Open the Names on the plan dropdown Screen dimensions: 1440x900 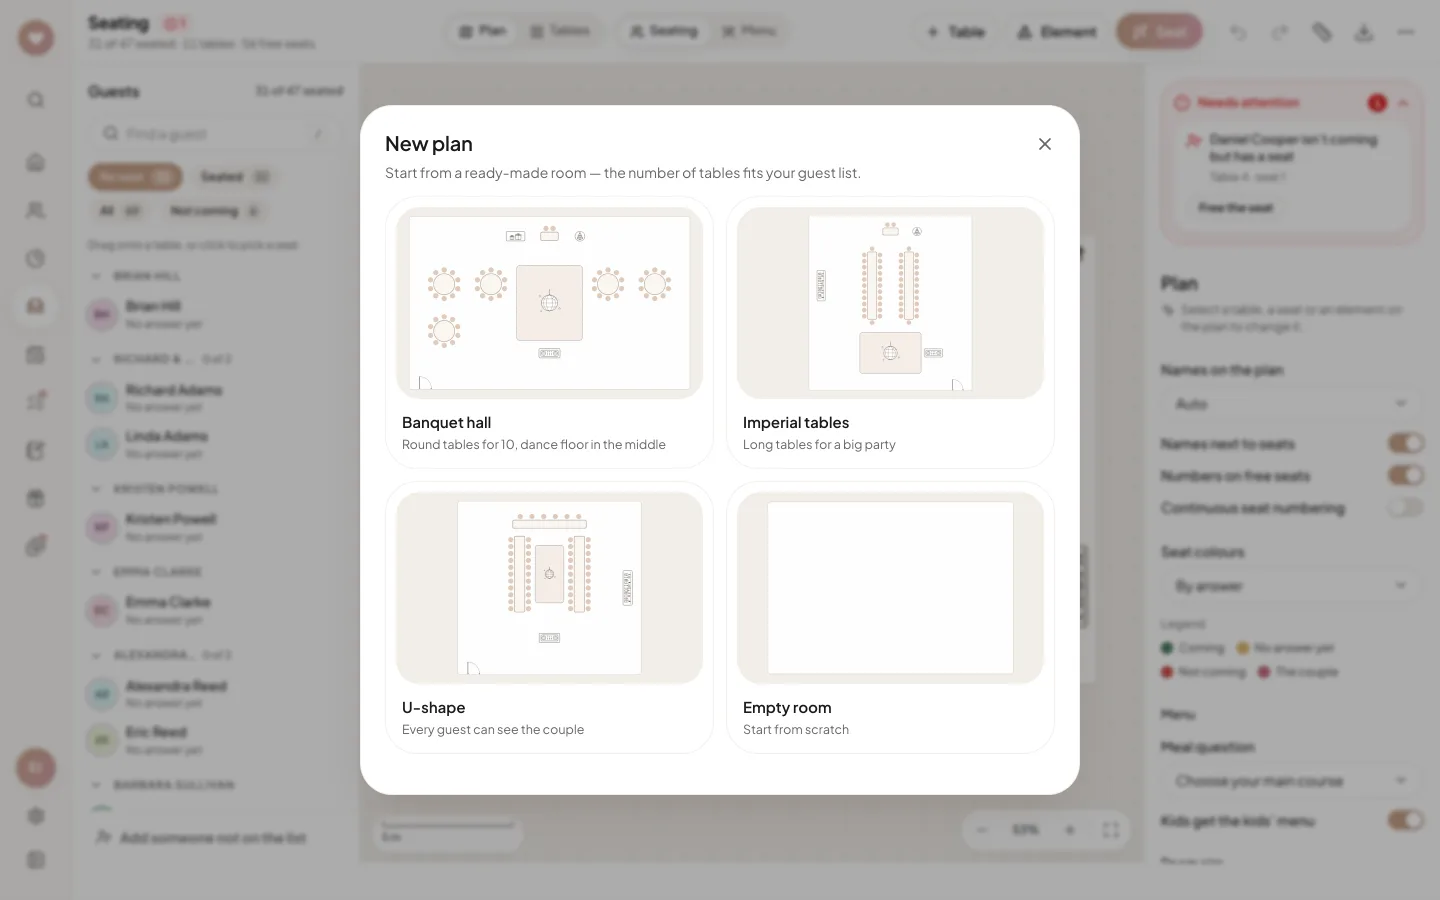[x=1292, y=404]
